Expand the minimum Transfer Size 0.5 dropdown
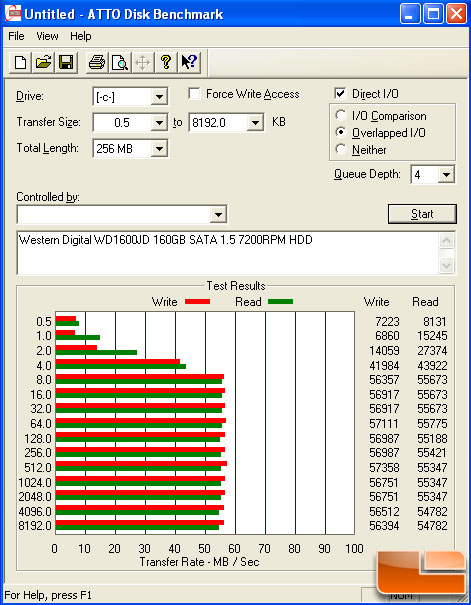This screenshot has width=471, height=605. (159, 123)
